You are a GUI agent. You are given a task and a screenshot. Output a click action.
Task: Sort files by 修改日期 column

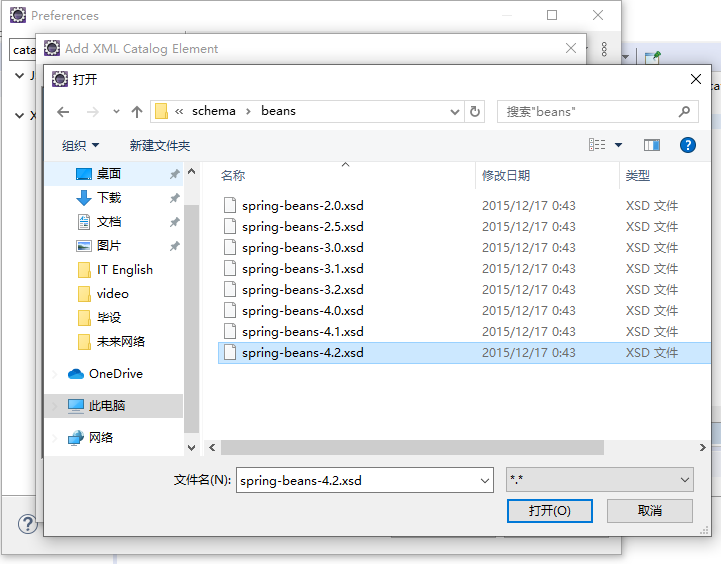coord(506,176)
